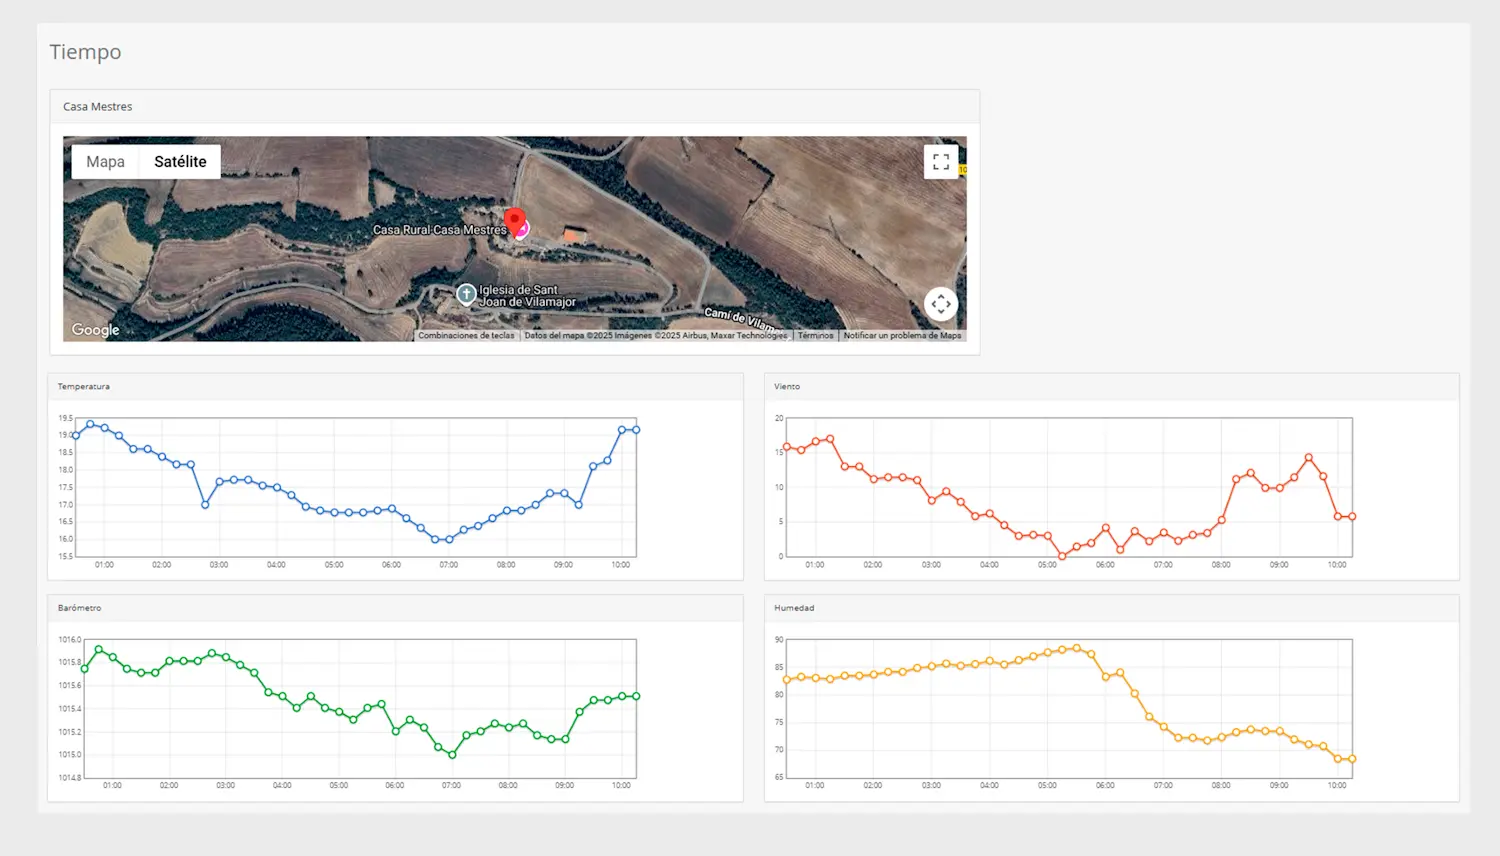Click the Barómetro panel title
Screen dimensions: 1500x856
[x=80, y=608]
